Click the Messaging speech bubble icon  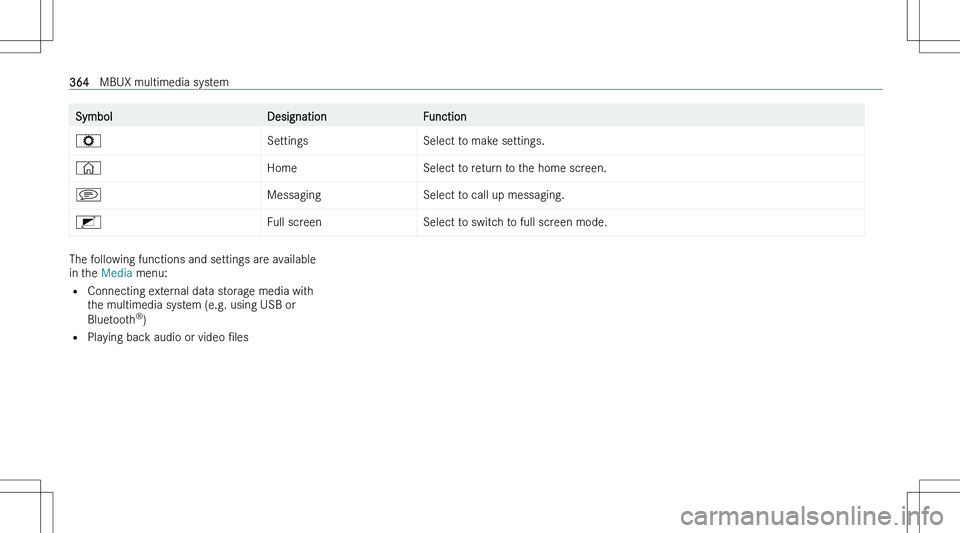[x=88, y=195]
